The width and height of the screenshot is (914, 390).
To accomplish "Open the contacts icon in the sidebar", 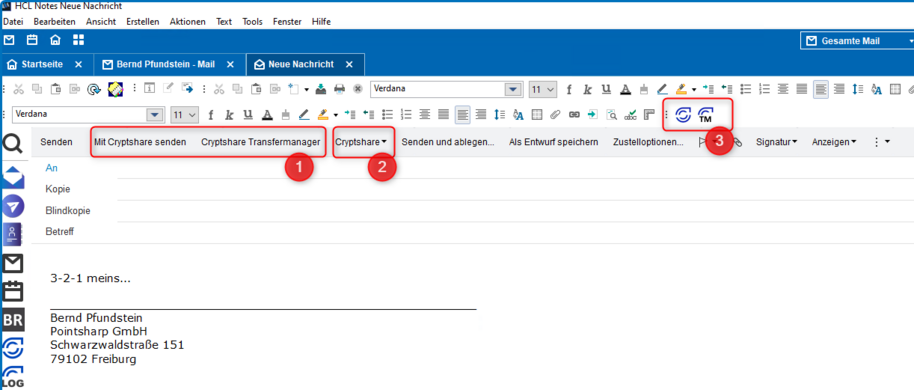I will [13, 234].
